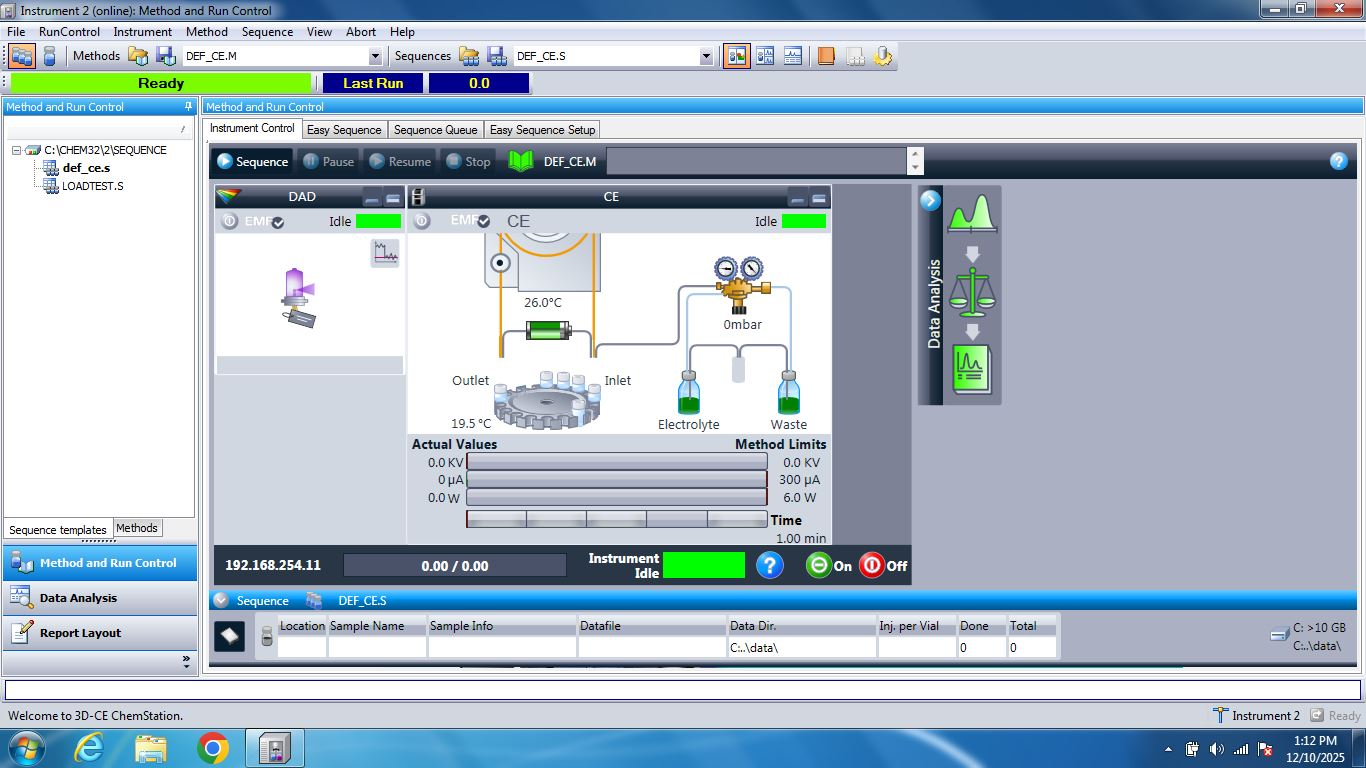Click the green integration peaks icon
1366x768 pixels.
(x=969, y=214)
